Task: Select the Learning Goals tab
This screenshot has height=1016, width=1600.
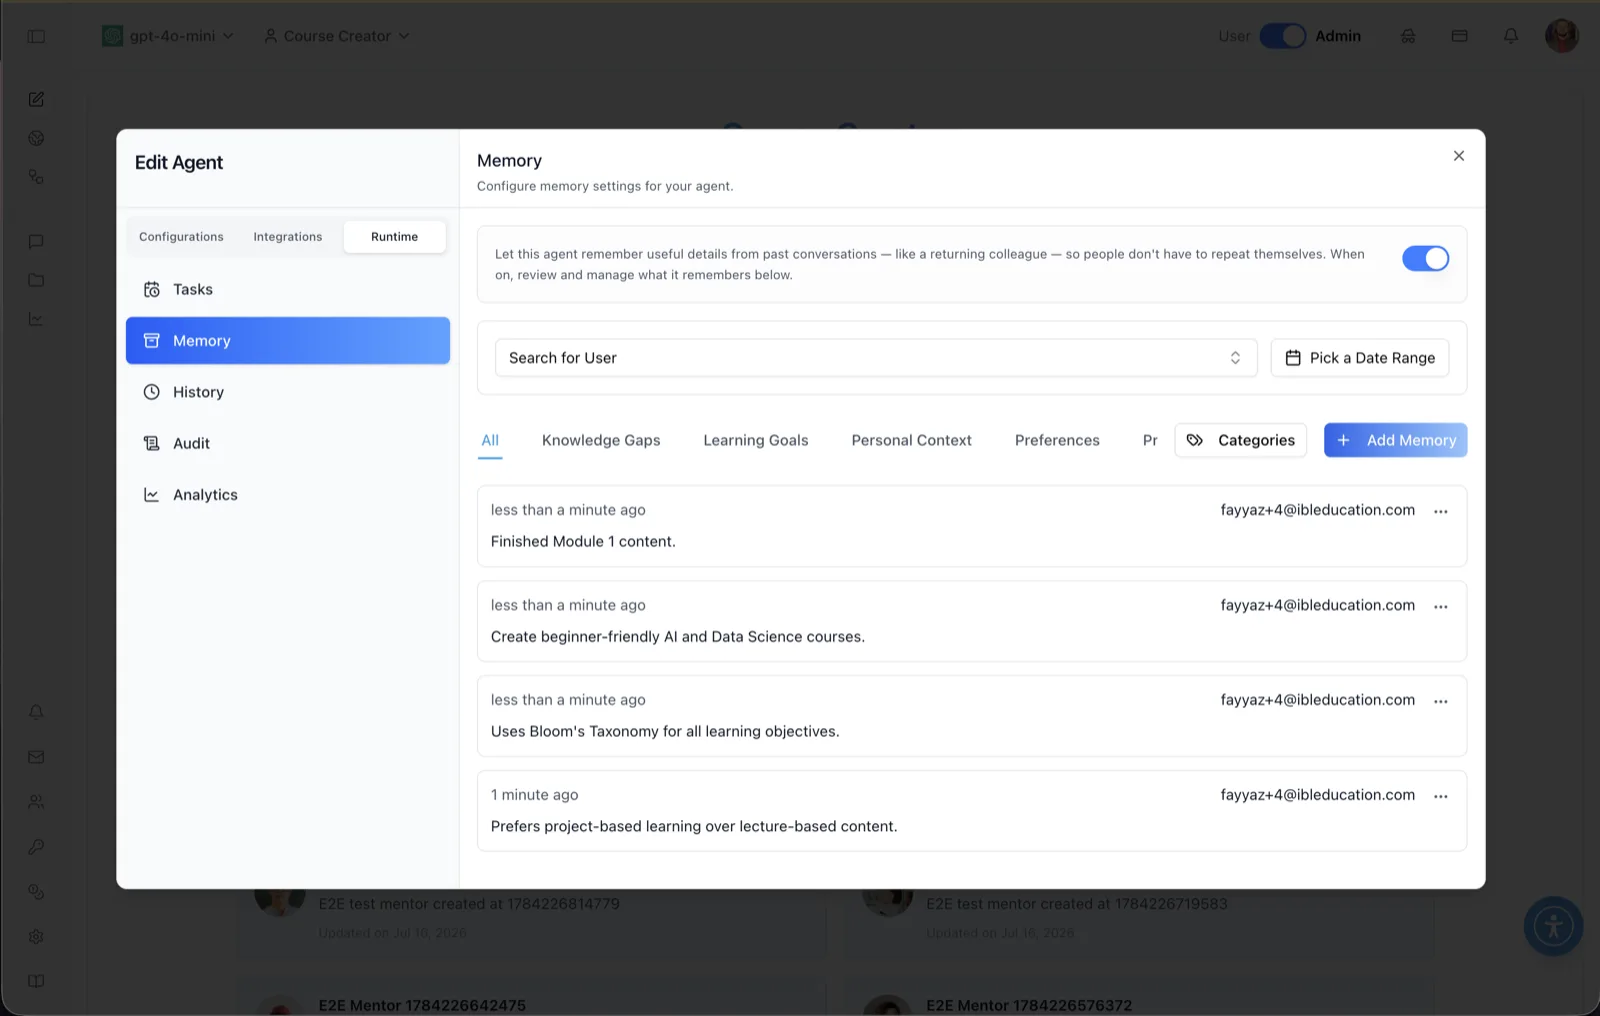Action: click(755, 440)
